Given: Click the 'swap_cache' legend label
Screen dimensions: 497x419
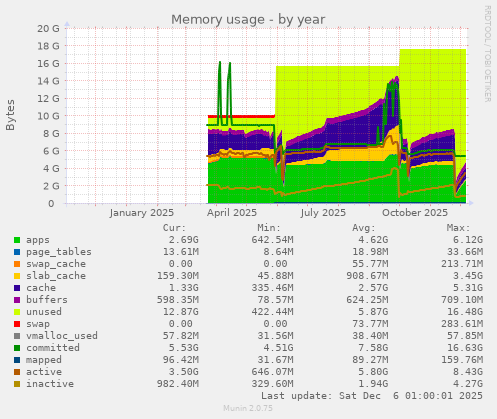Looking at the screenshot, I should 56,264.
